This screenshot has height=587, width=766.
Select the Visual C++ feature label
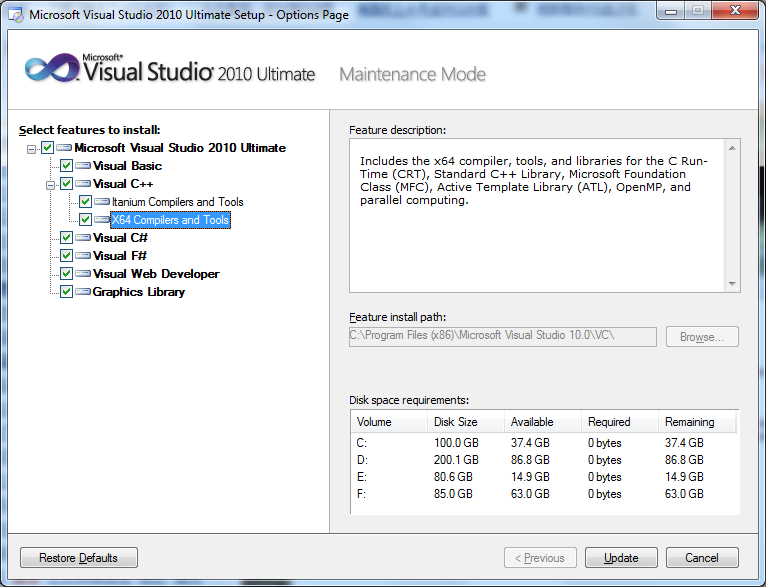[123, 184]
